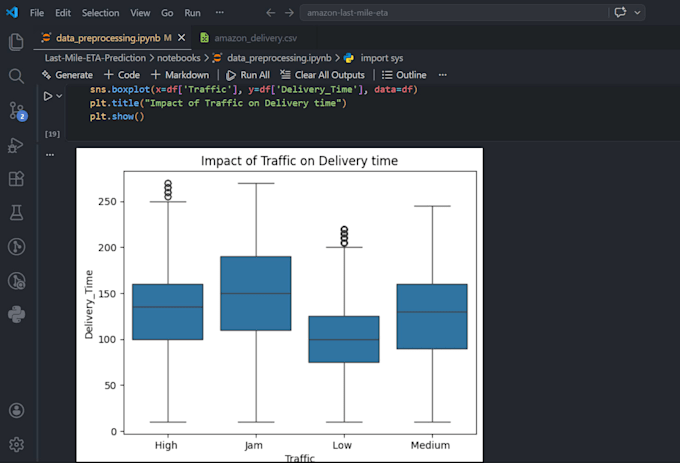Open the Explorer view in activity bar
The image size is (680, 463).
(16, 42)
